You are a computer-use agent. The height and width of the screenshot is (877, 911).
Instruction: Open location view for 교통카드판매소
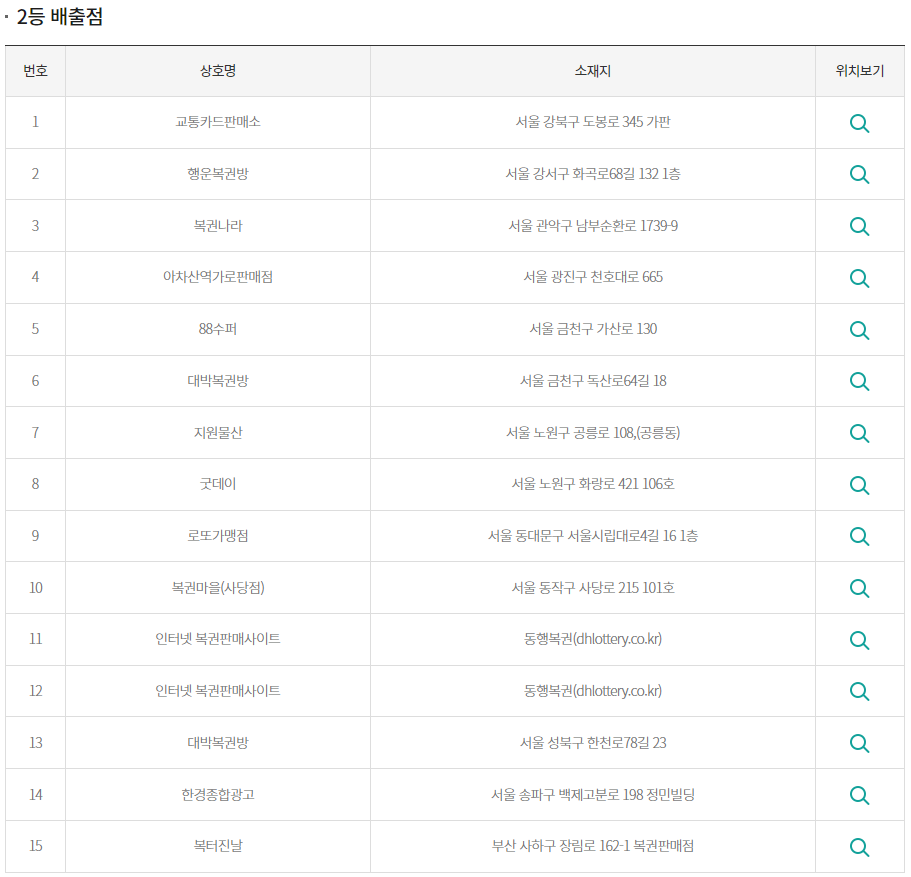point(859,123)
